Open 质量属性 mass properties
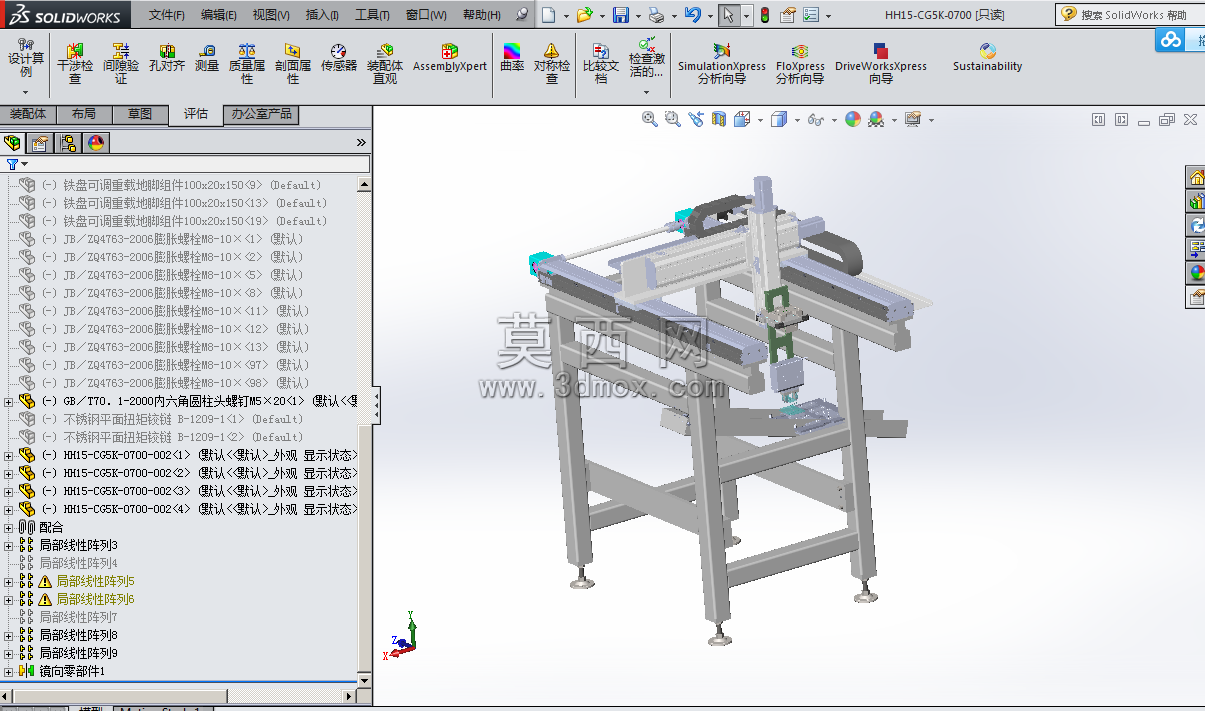1205x711 pixels. pyautogui.click(x=247, y=64)
